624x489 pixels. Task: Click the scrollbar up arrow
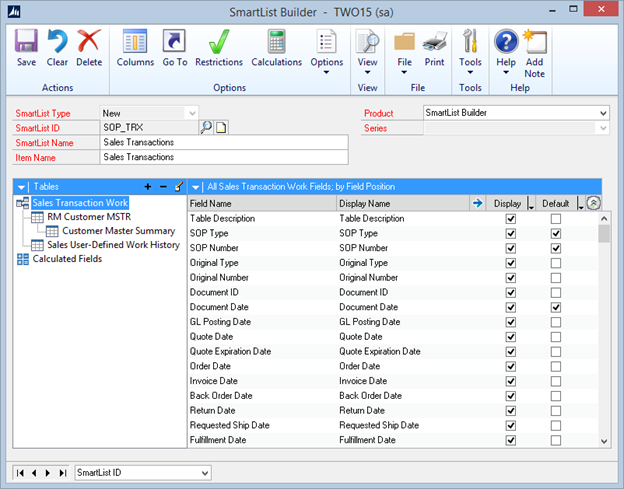(604, 218)
